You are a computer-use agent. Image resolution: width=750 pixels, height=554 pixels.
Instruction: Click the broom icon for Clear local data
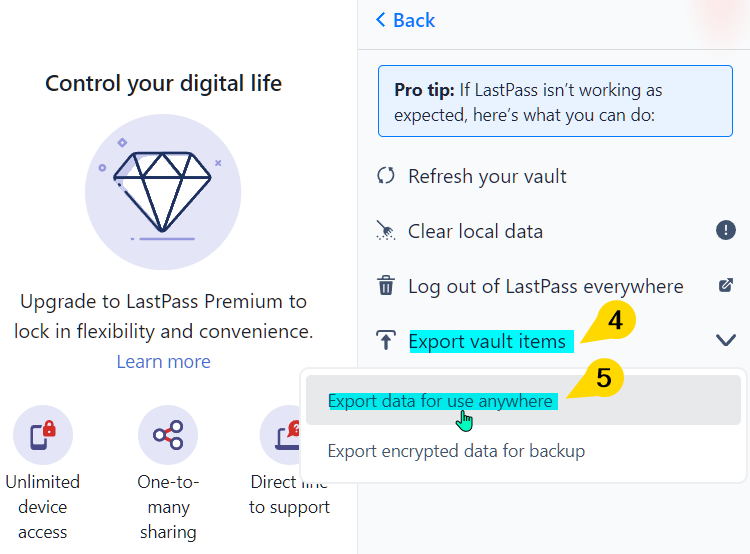[386, 231]
